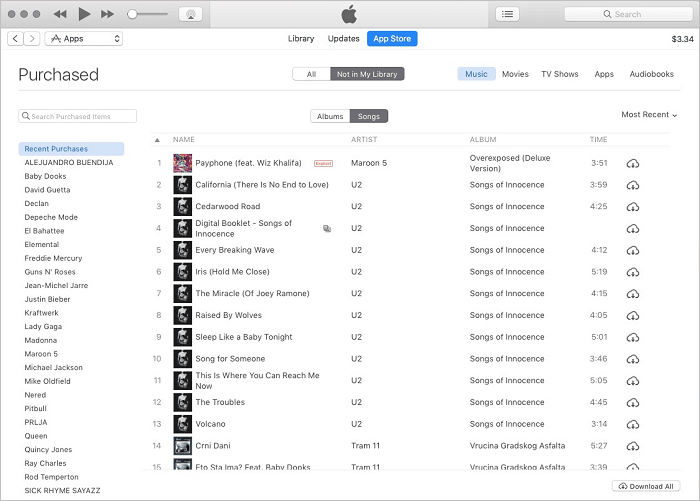Image resolution: width=700 pixels, height=501 pixels.
Task: Download Sleep Like a Baby Tonight
Action: point(633,337)
